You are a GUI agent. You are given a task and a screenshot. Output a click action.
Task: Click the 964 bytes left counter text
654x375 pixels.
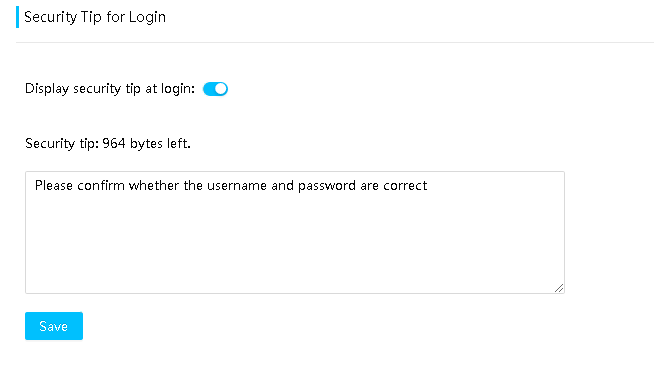pyautogui.click(x=146, y=143)
